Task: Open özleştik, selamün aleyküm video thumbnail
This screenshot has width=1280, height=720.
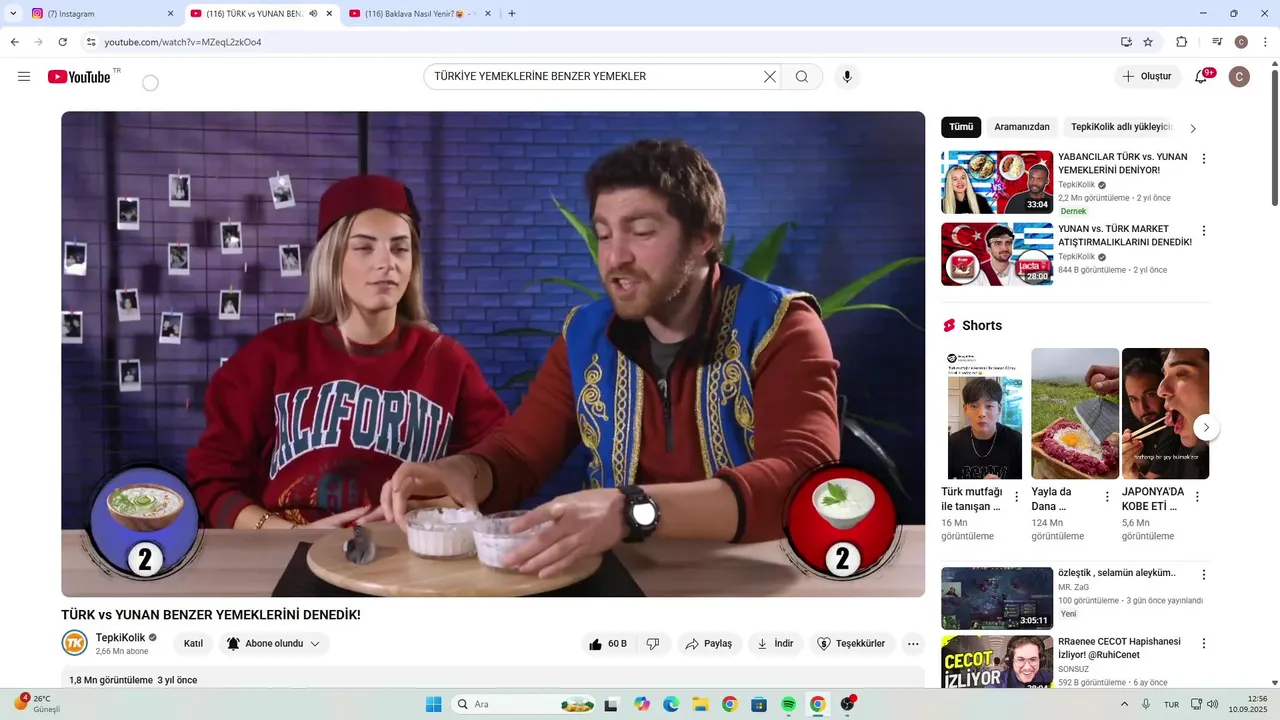Action: coord(997,598)
